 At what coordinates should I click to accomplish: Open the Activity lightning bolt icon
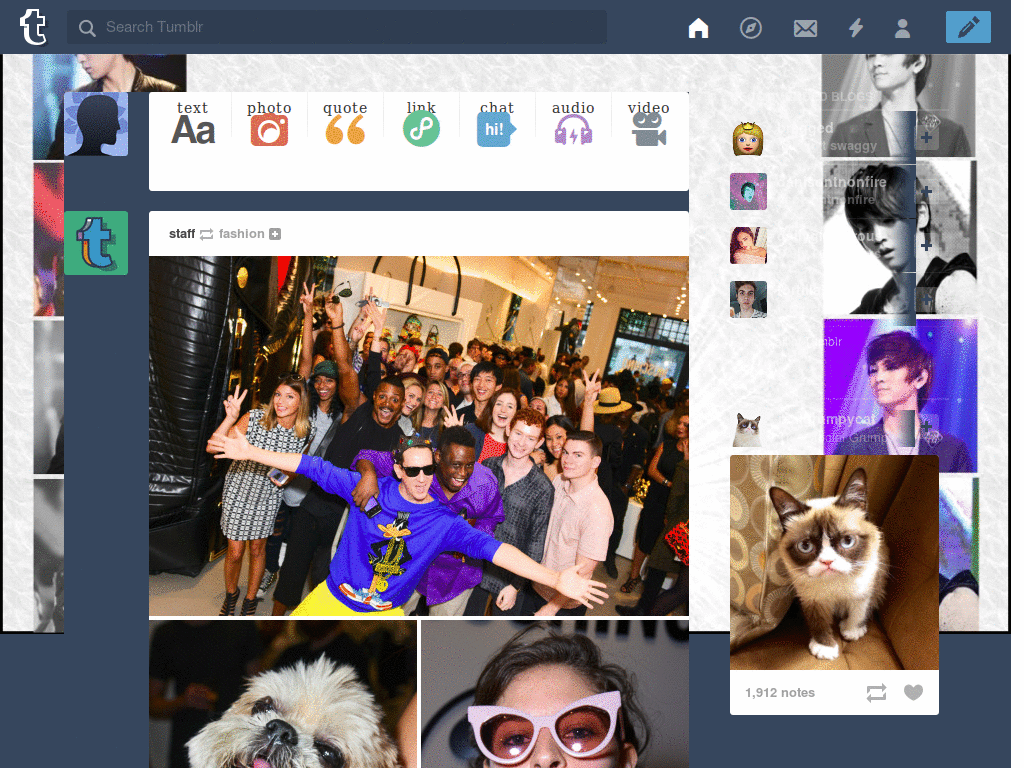coord(856,28)
